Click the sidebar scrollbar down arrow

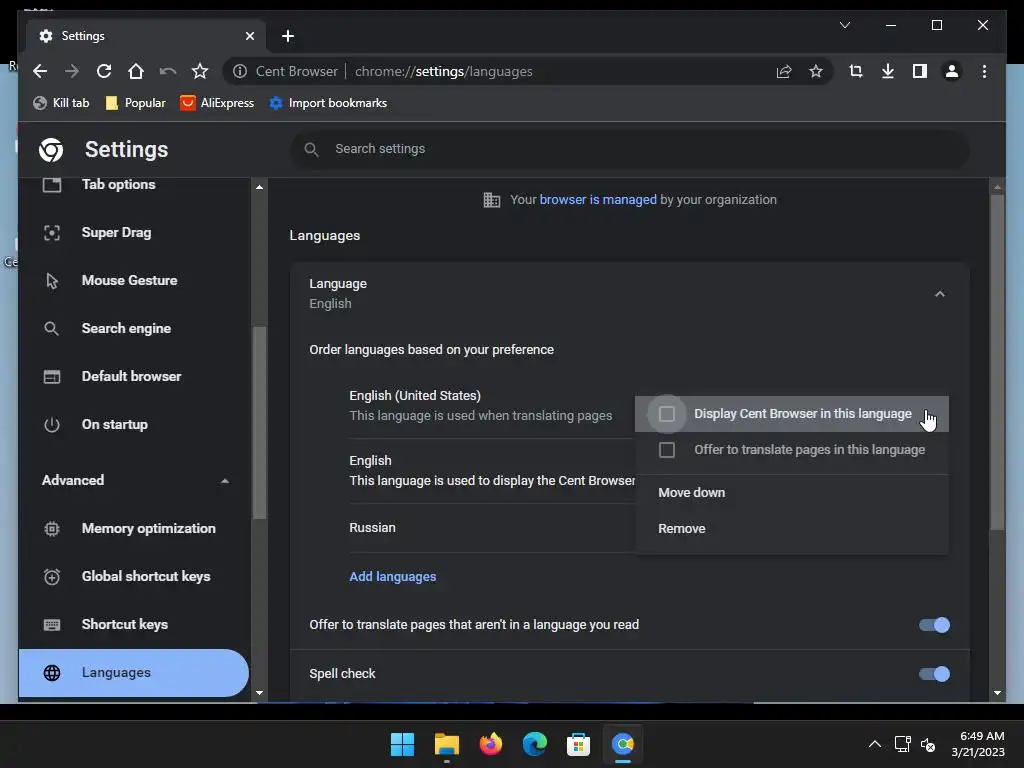point(259,693)
